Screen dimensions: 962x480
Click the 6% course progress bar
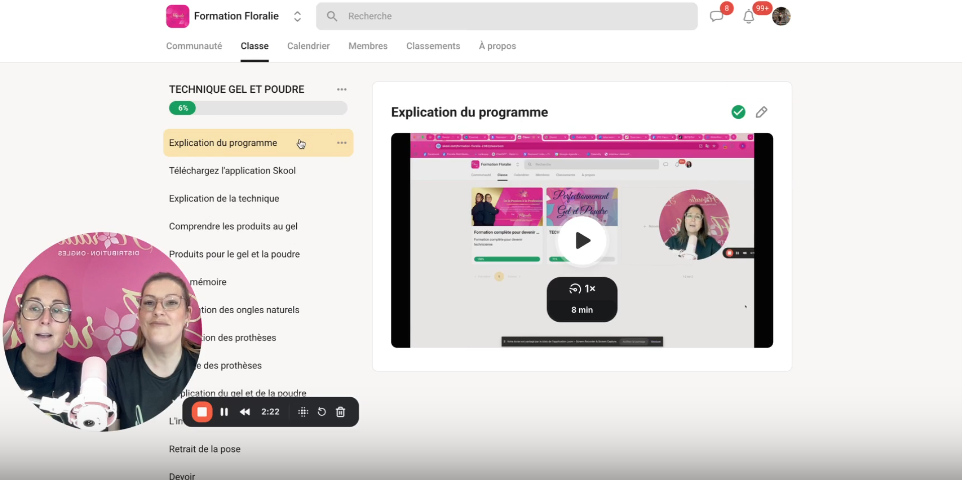click(258, 108)
